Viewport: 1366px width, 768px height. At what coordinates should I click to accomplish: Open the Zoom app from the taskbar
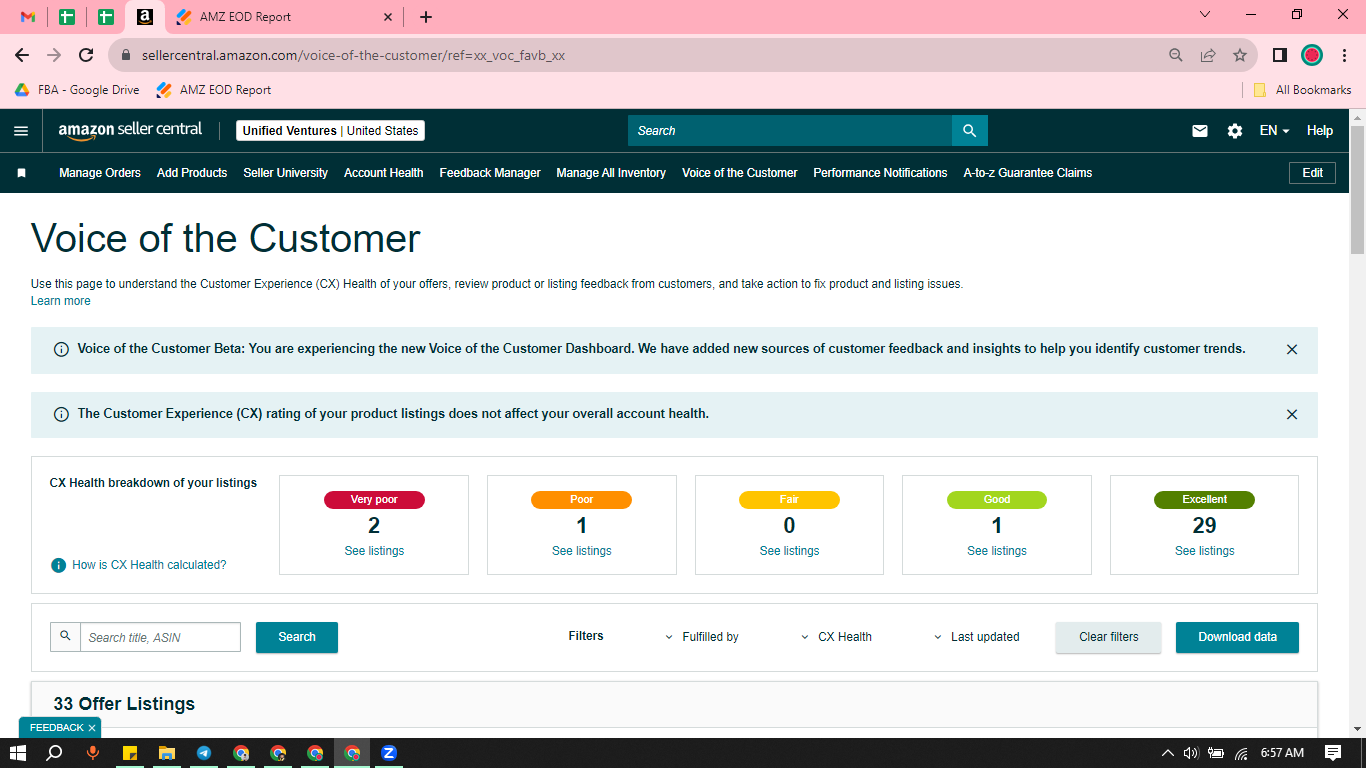[389, 753]
